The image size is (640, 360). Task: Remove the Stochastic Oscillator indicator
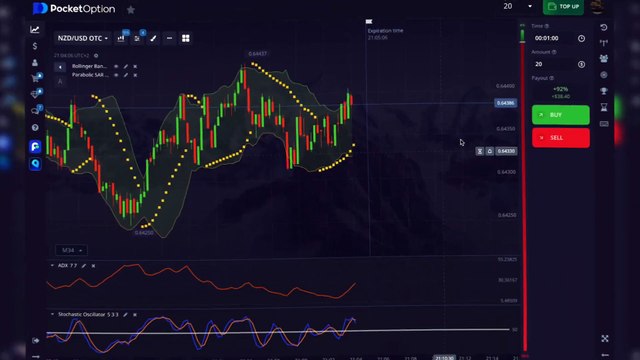135,315
